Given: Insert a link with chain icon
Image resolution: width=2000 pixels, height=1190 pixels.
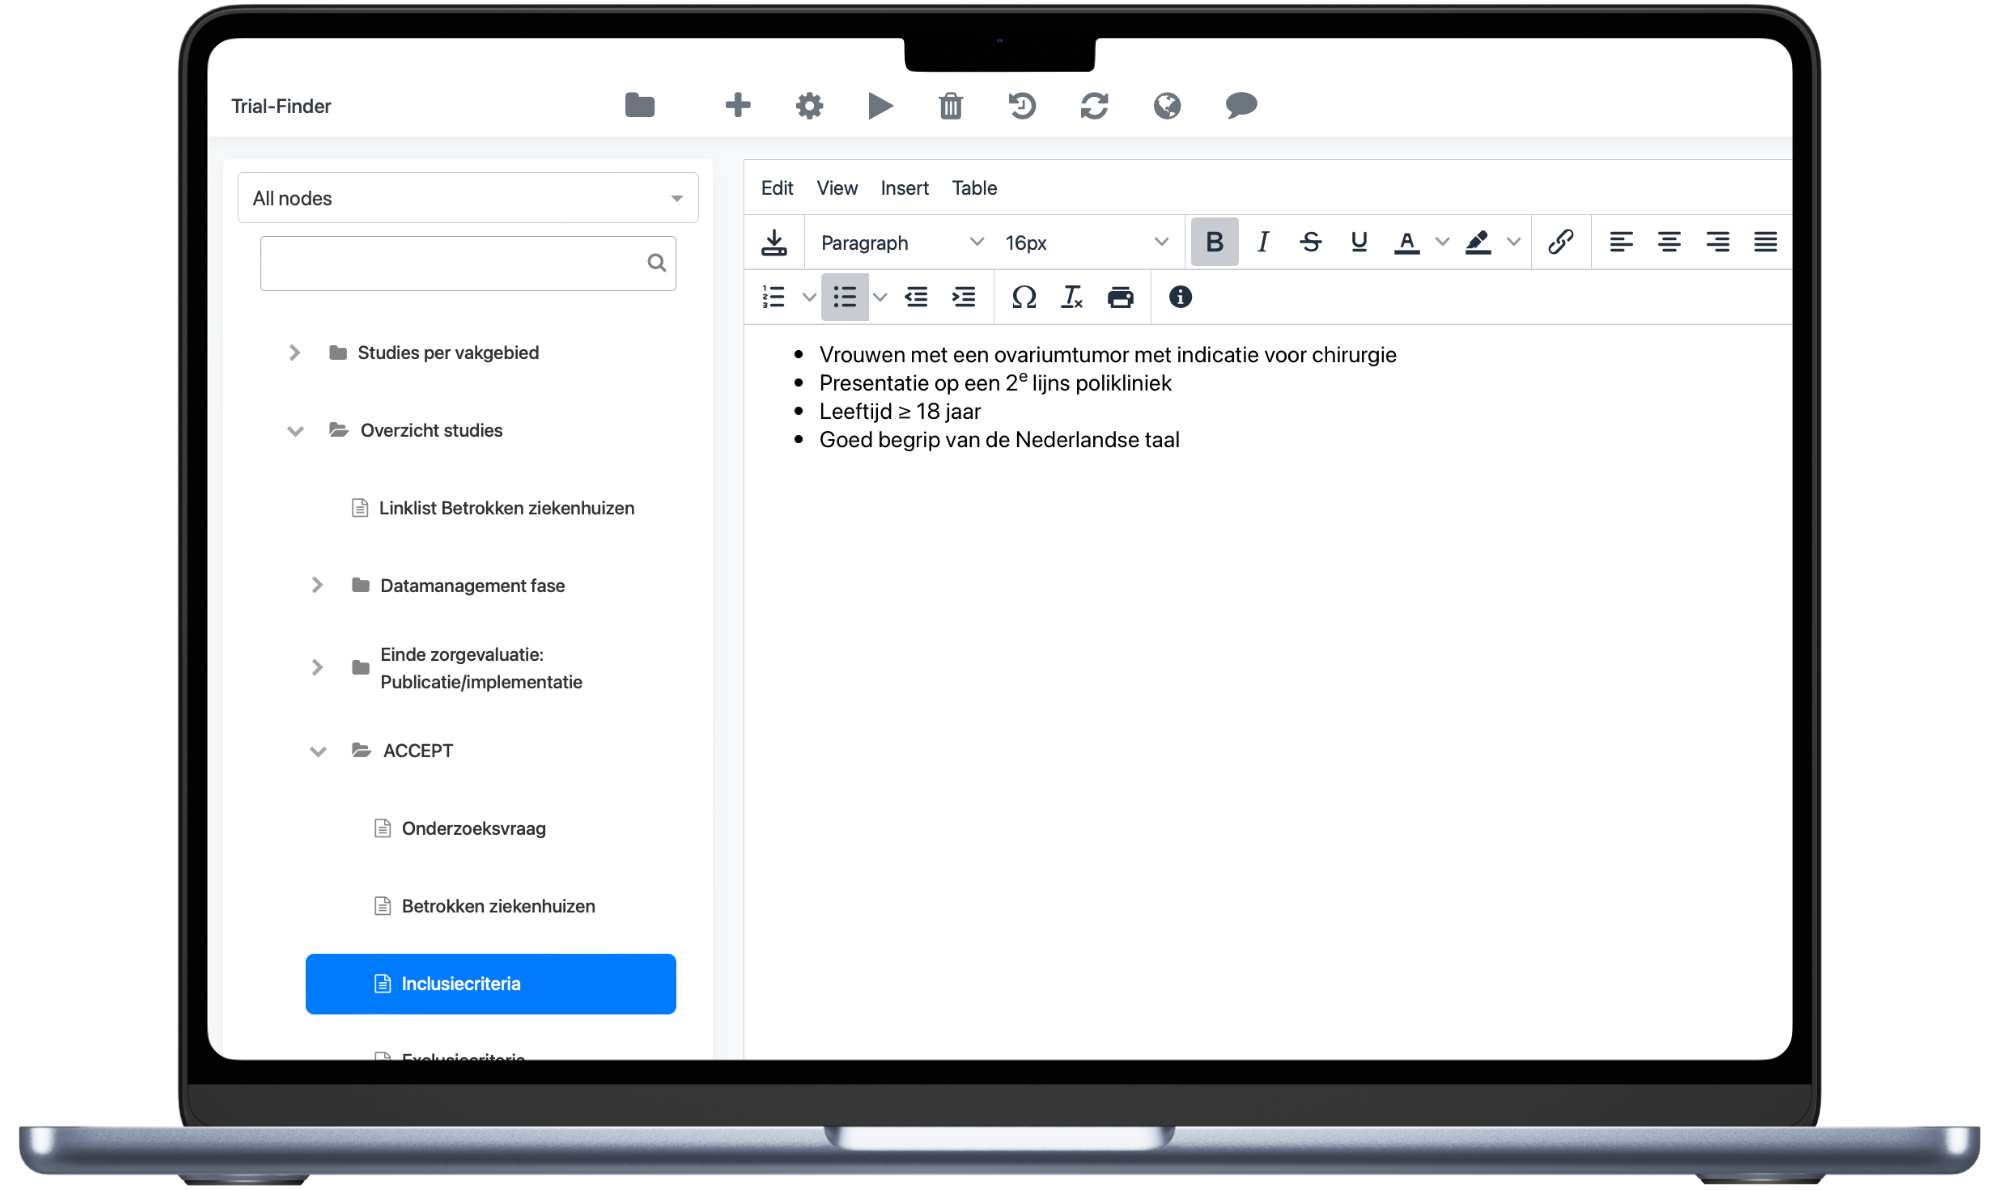Looking at the screenshot, I should [x=1560, y=242].
